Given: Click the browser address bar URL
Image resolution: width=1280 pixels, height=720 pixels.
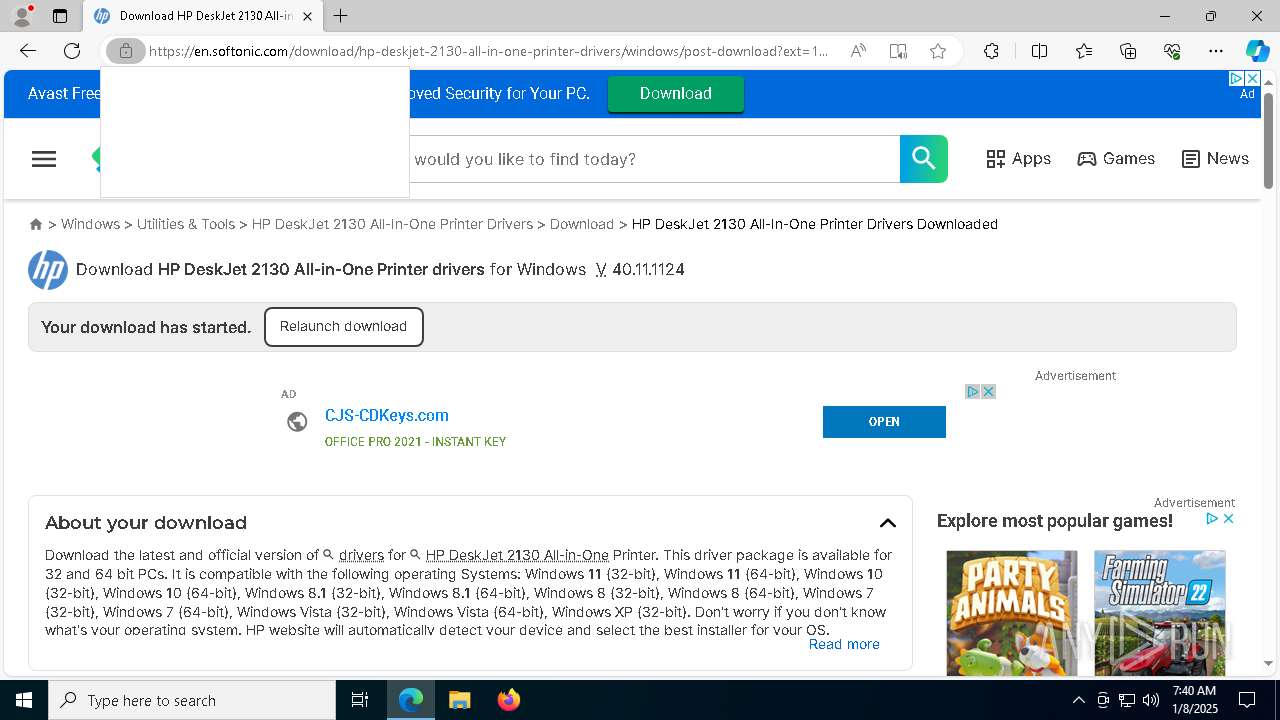Looking at the screenshot, I should point(488,51).
